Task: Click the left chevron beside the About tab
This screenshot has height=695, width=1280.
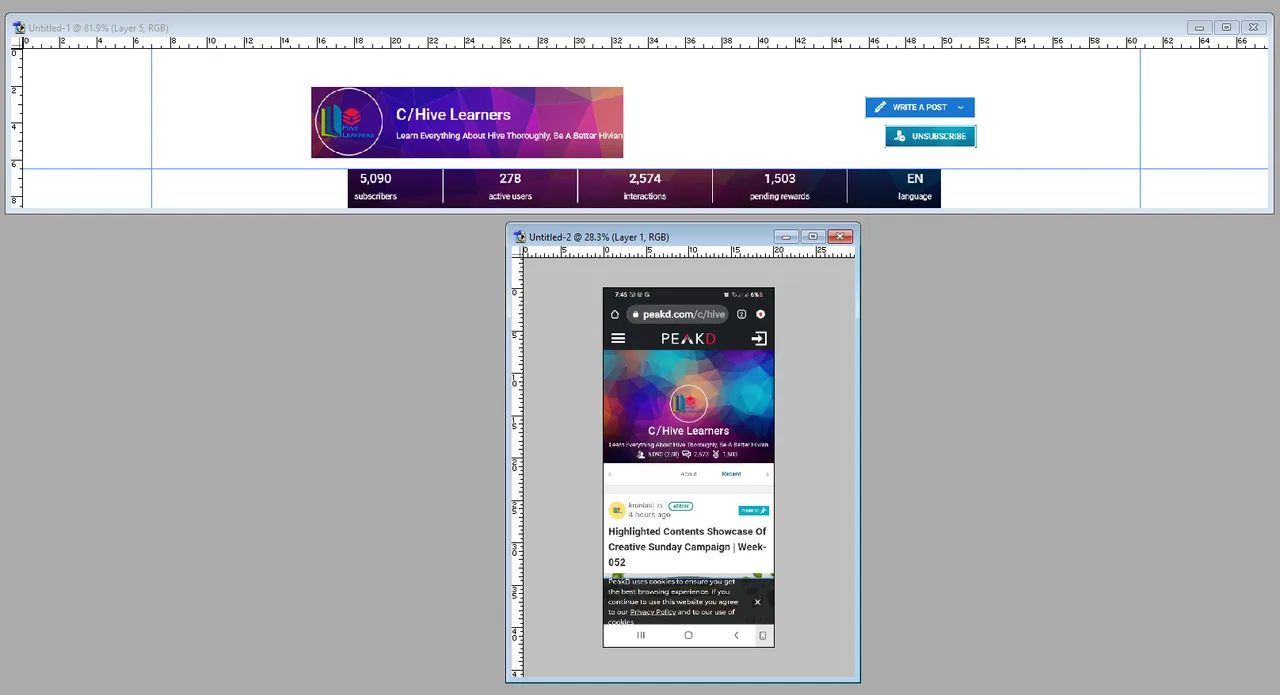Action: tap(609, 474)
